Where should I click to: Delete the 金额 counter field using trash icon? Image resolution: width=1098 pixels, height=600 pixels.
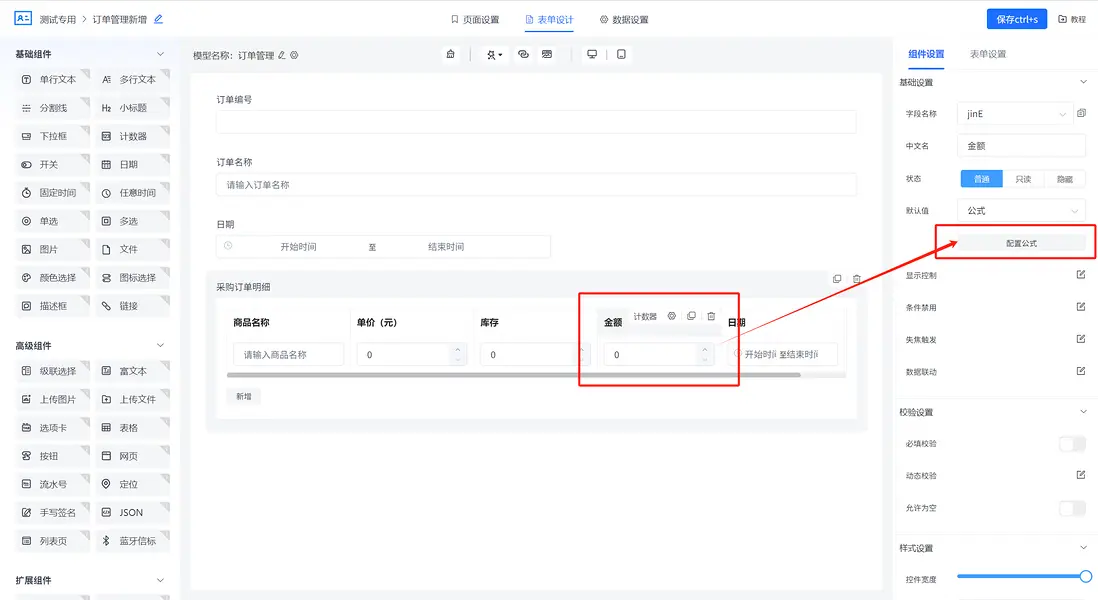(x=711, y=316)
